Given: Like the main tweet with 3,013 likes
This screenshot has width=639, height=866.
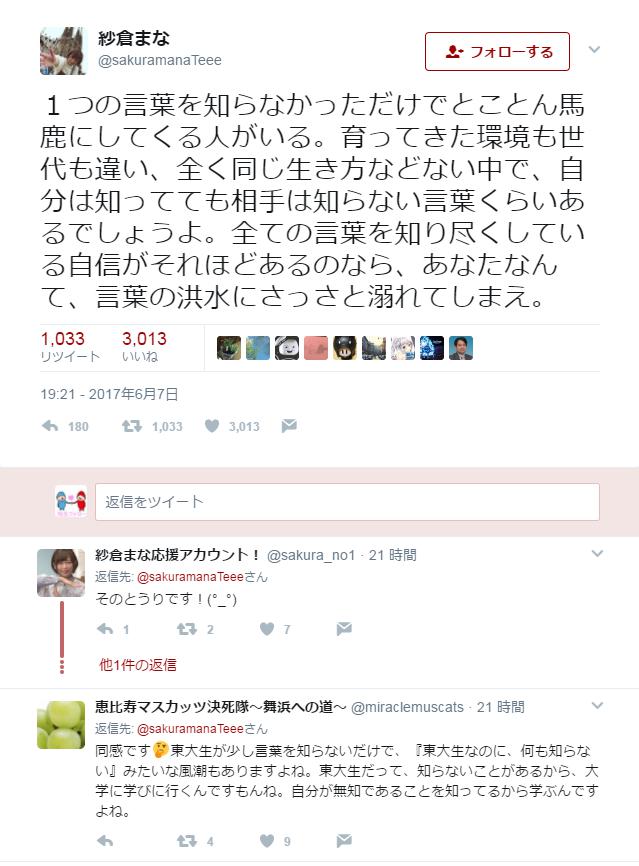Looking at the screenshot, I should coord(212,426).
